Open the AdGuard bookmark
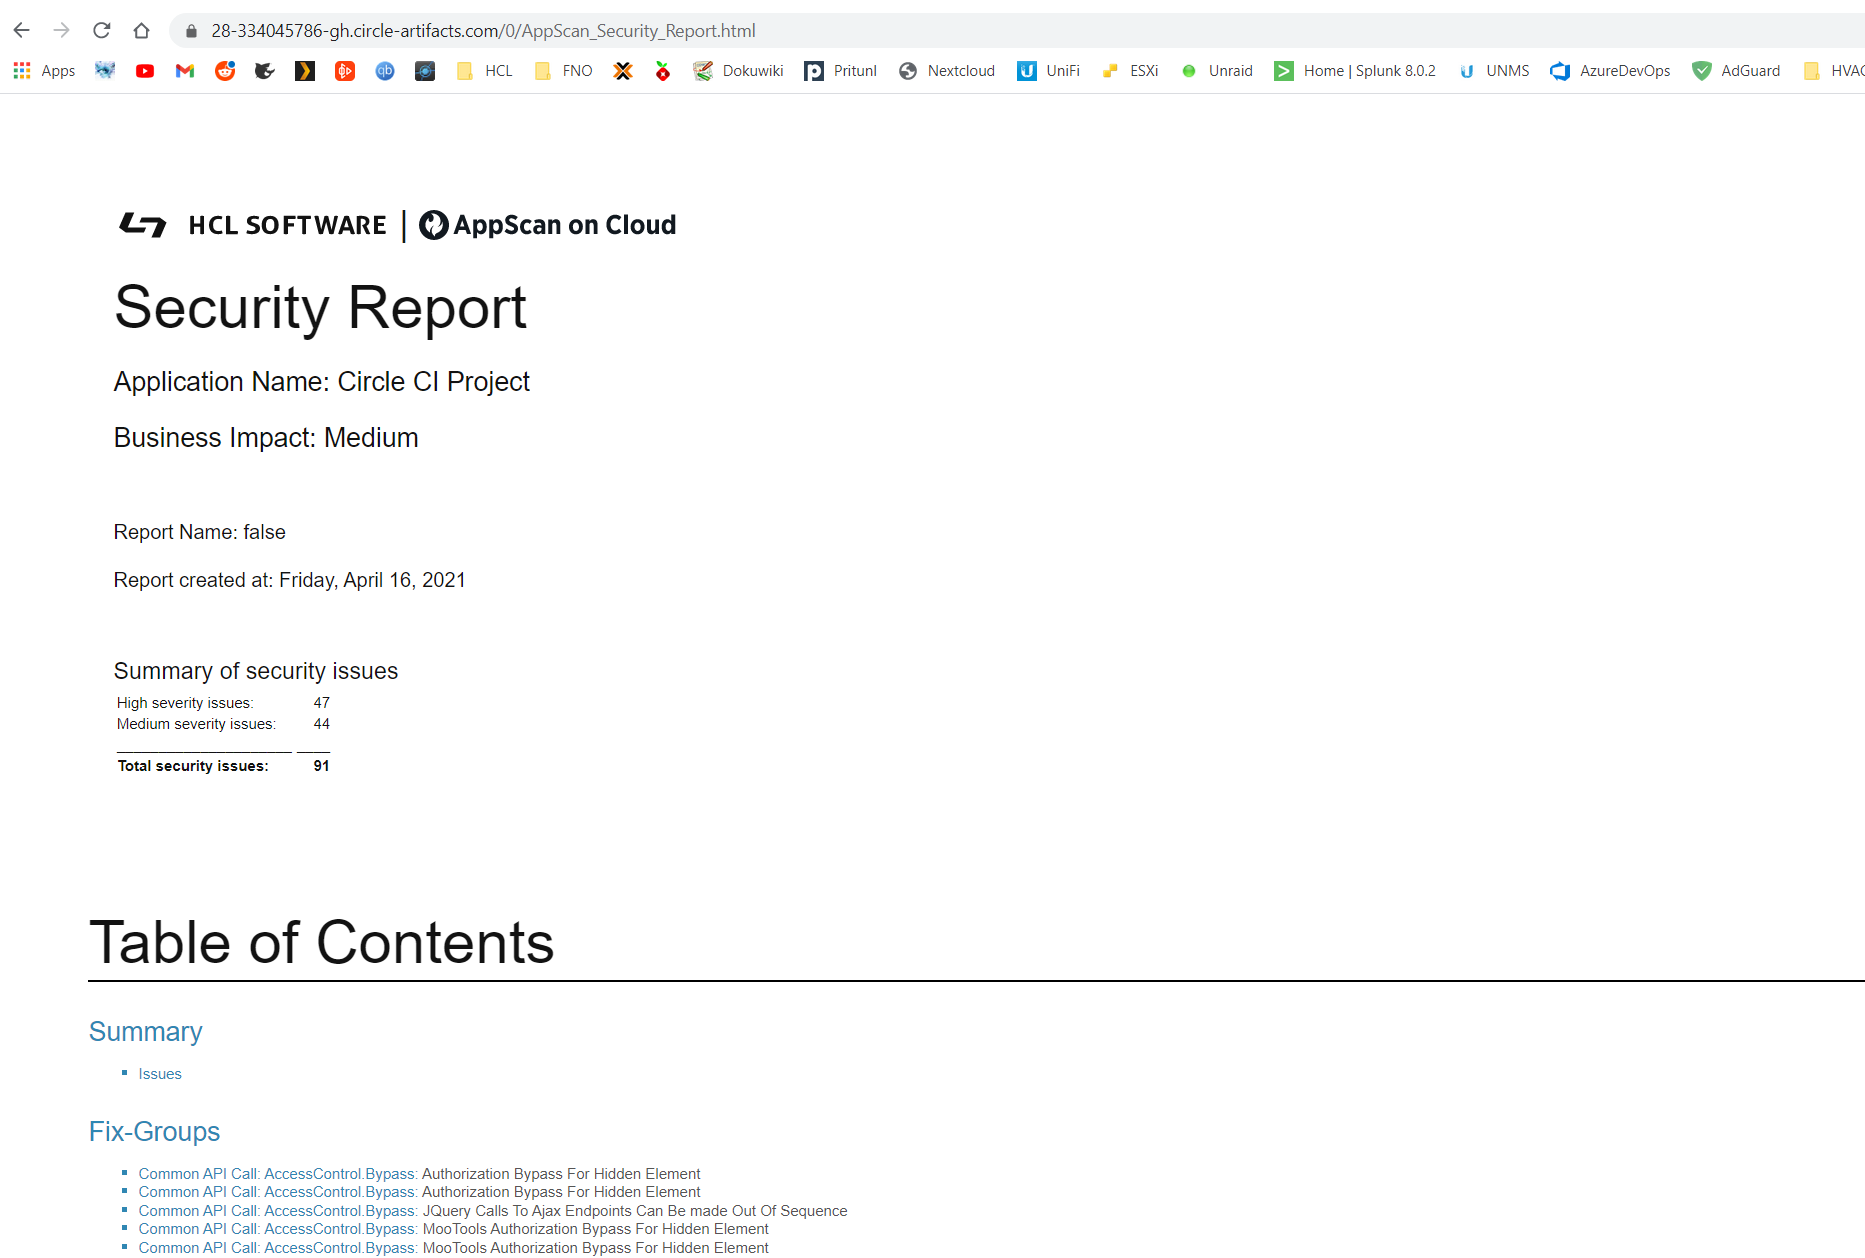Screen dimensions: 1865x1258 (1737, 71)
